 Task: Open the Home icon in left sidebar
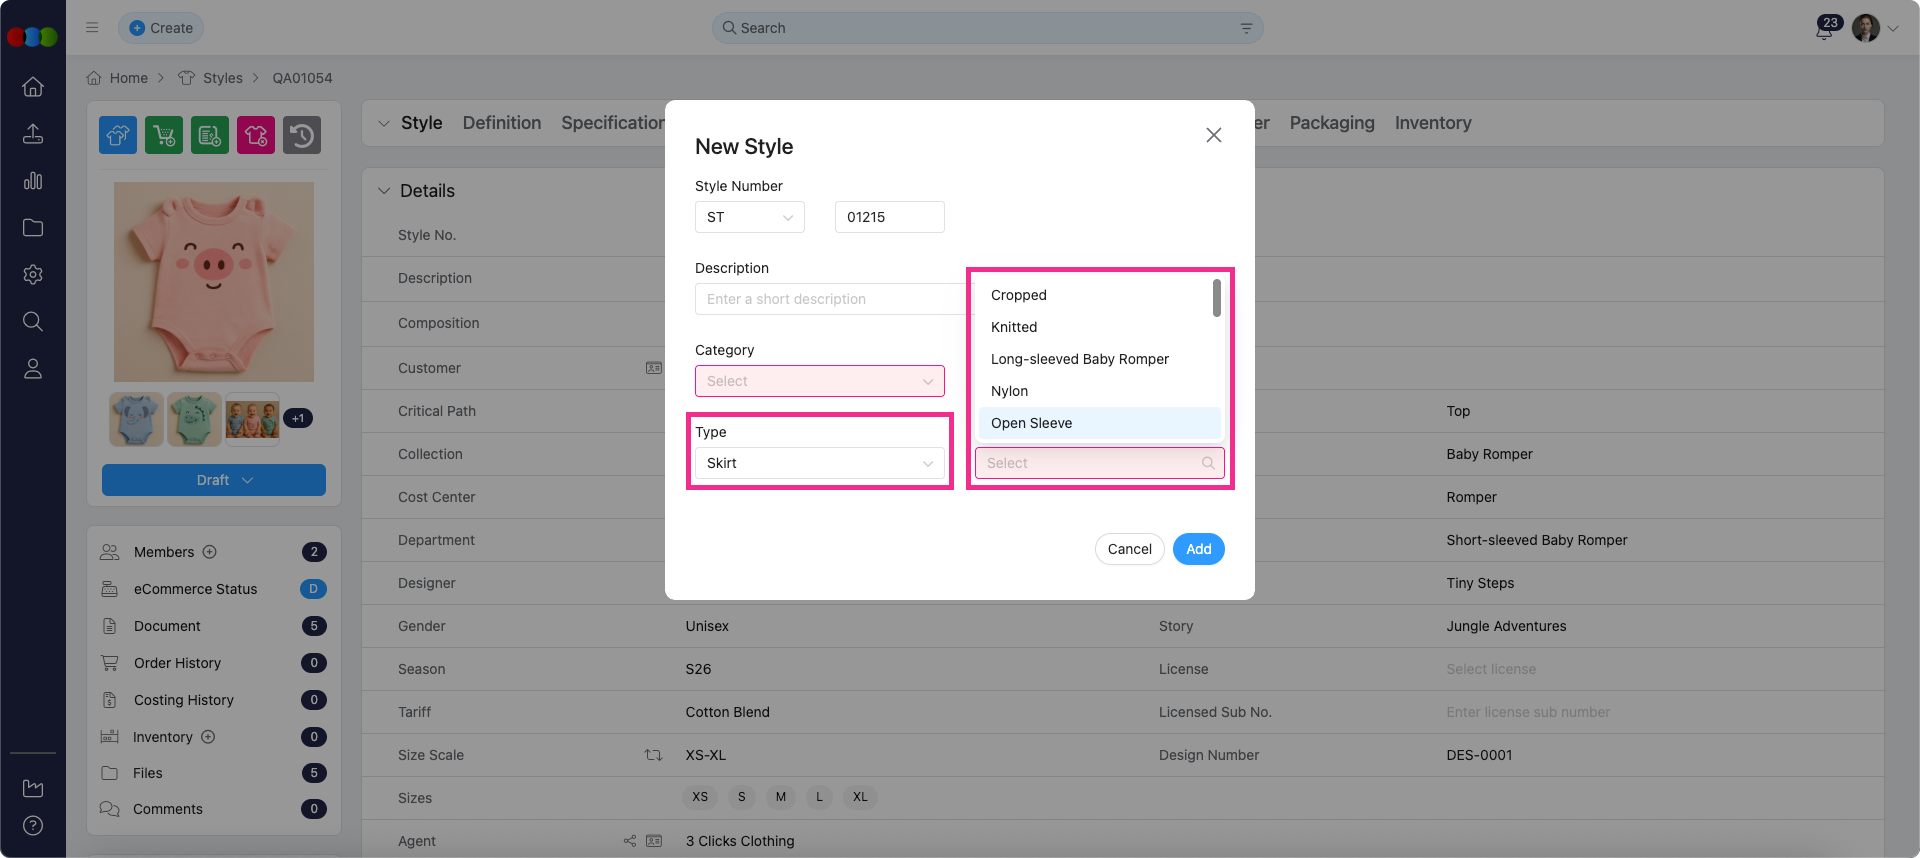(x=33, y=87)
